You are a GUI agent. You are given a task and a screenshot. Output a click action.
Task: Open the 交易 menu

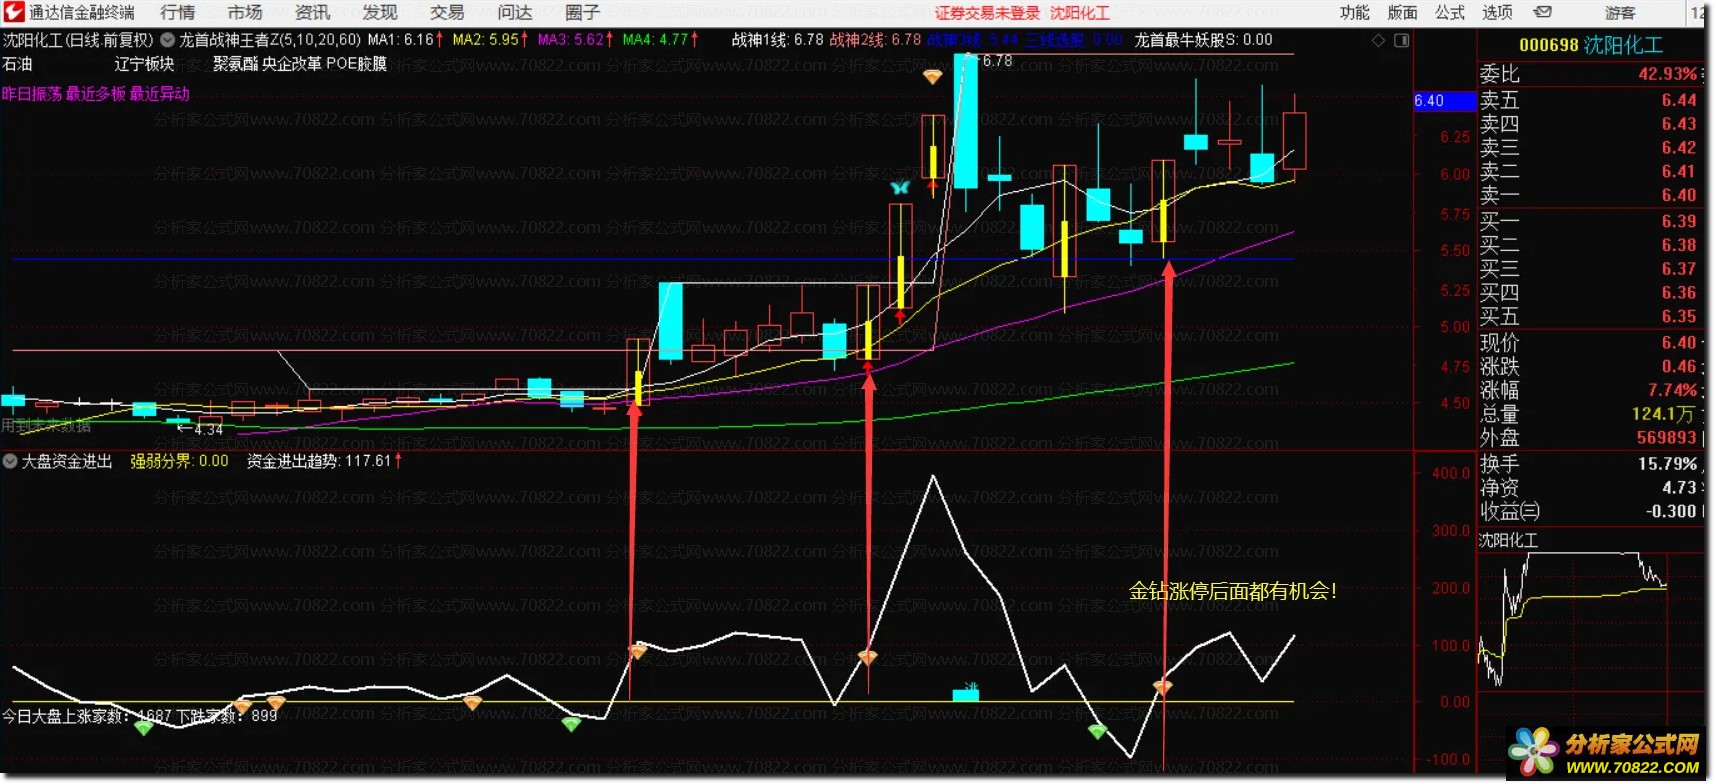(x=447, y=12)
